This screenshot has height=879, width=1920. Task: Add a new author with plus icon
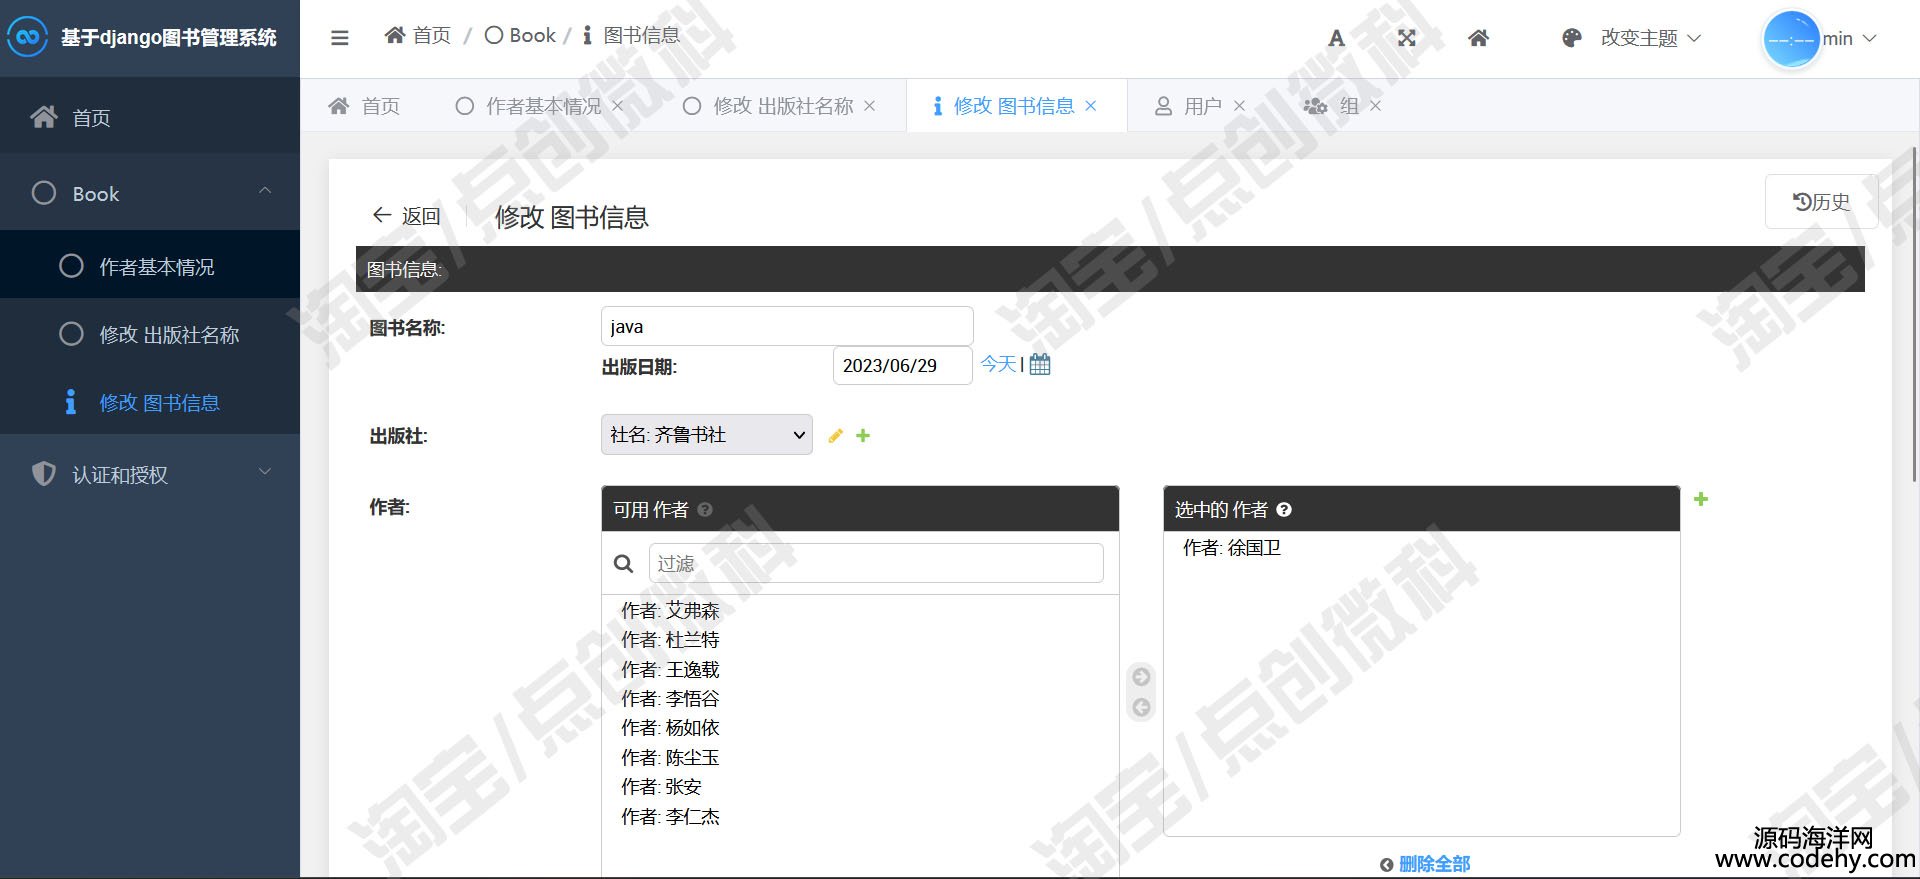(x=1701, y=499)
